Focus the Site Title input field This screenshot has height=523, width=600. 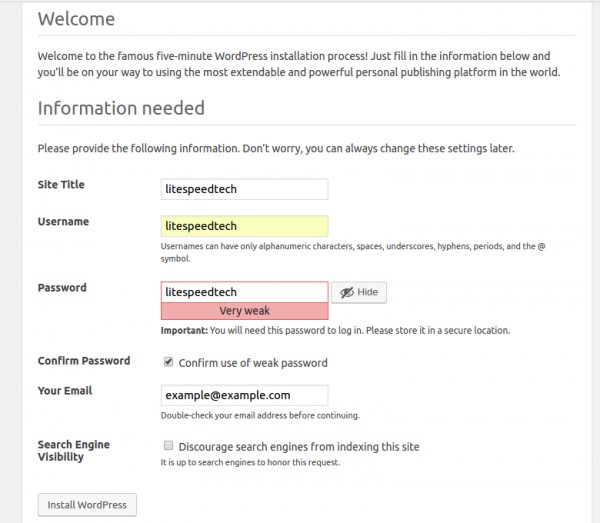244,189
